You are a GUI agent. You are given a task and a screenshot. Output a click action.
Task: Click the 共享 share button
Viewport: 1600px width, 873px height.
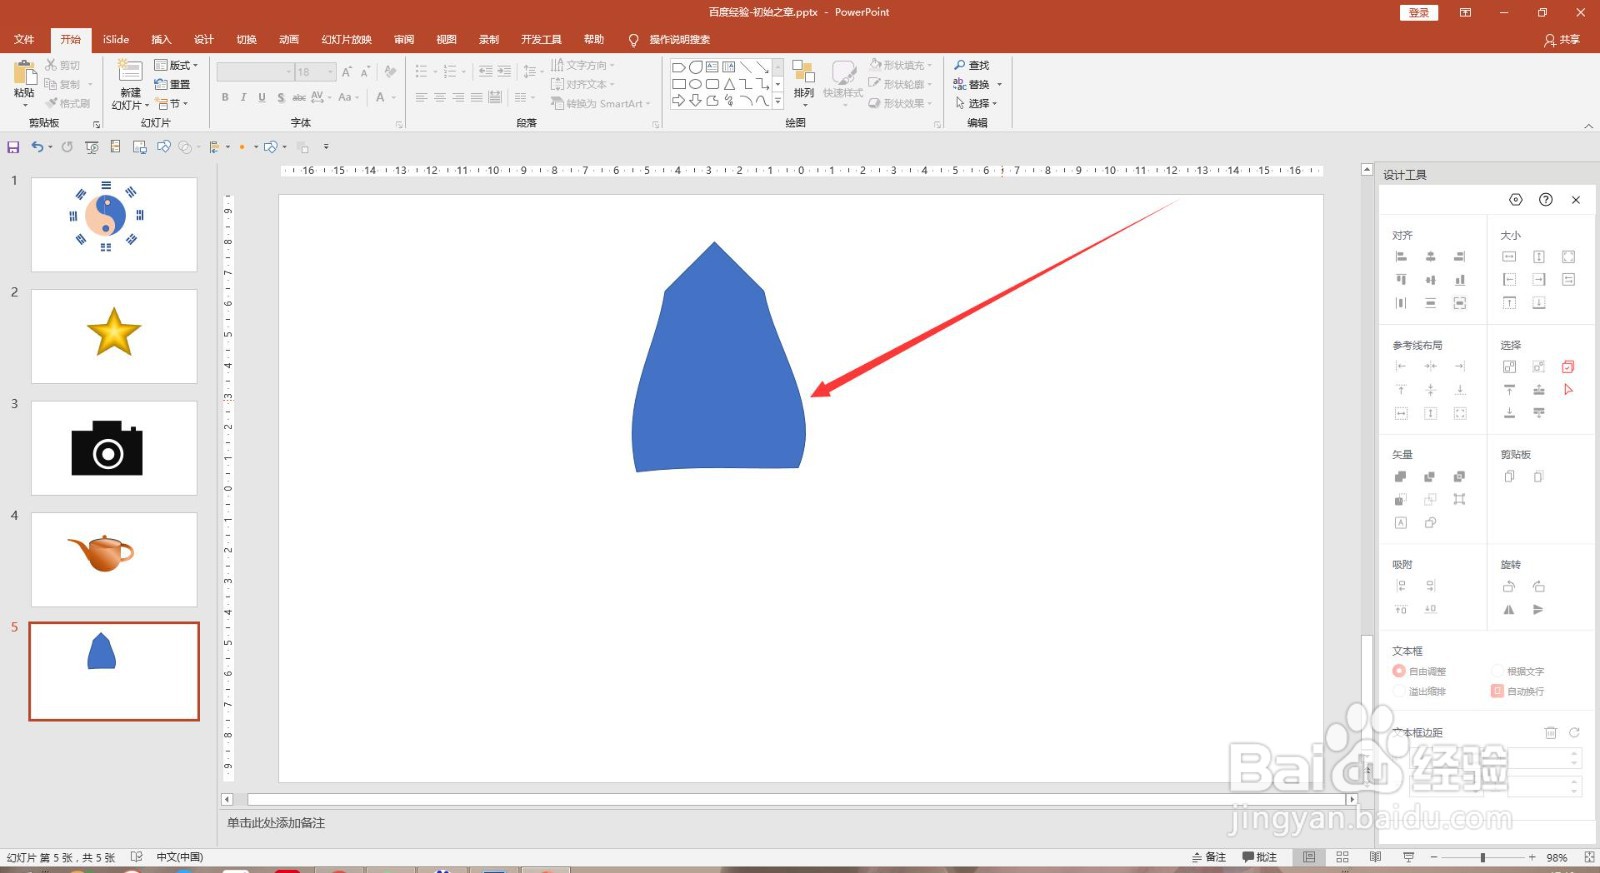[1562, 40]
